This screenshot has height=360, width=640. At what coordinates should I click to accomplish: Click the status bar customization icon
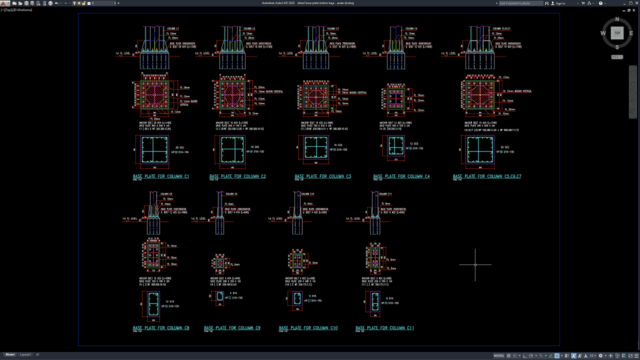tap(636, 356)
